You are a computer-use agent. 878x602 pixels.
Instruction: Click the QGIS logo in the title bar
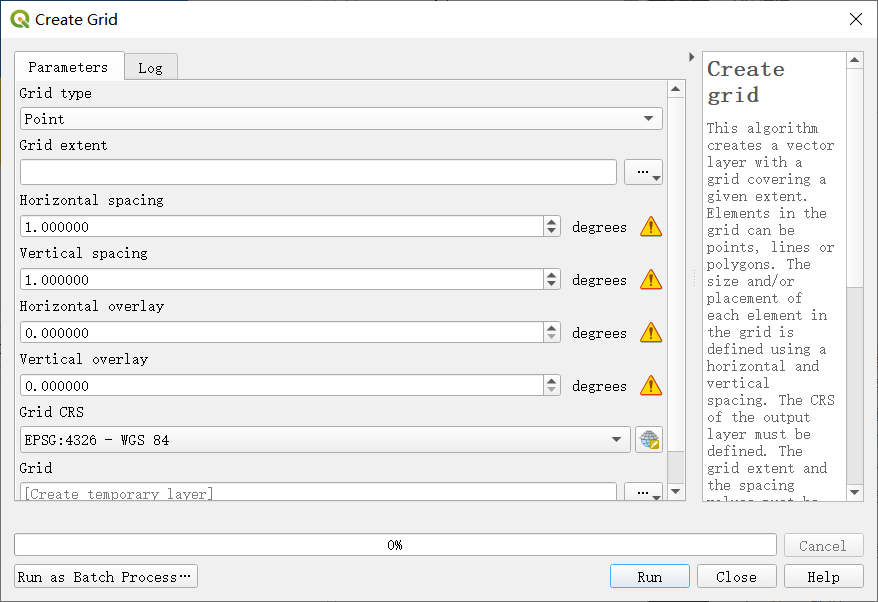click(x=20, y=19)
